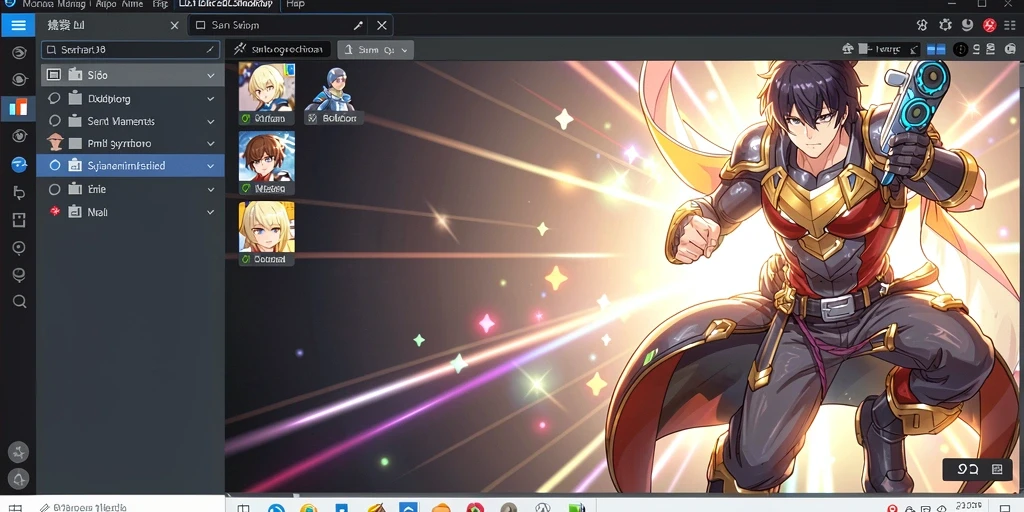Screen dimensions: 1024x512
Task: Click the red circular icon at top right
Action: coord(989,25)
